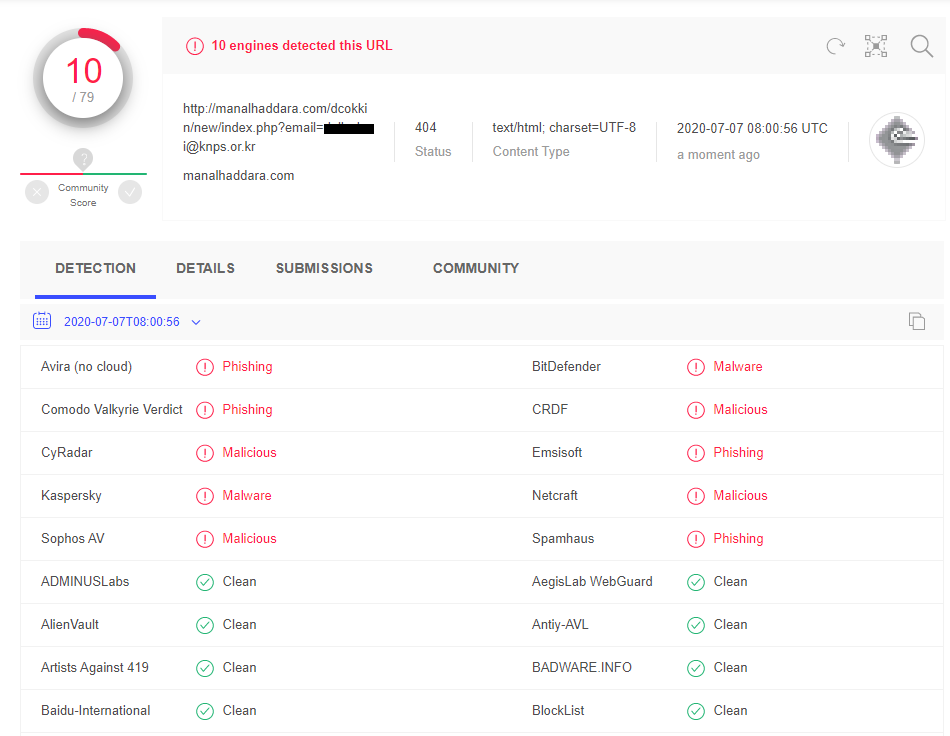Open the COMMUNITY tab
This screenshot has width=950, height=736.
coord(476,268)
